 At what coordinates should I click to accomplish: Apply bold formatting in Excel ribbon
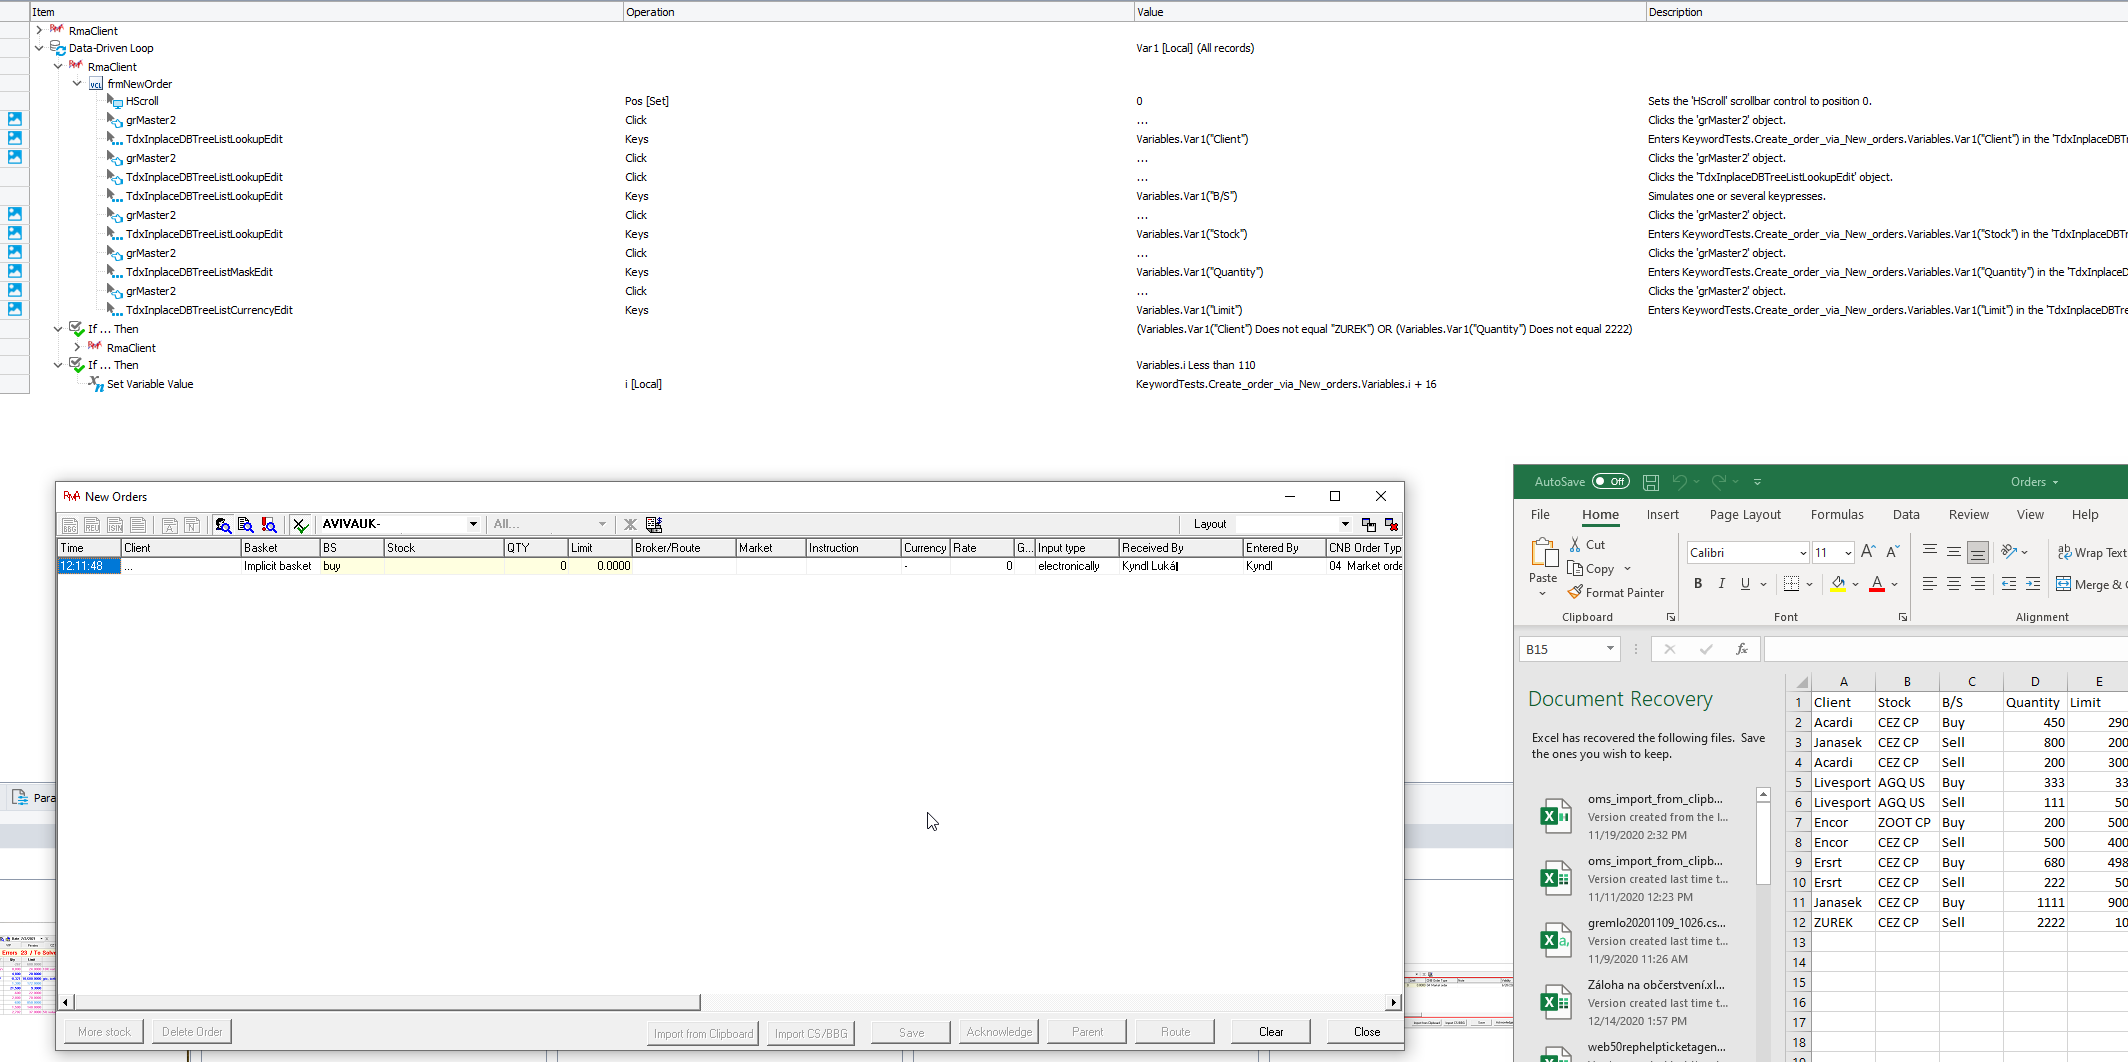coord(1697,584)
